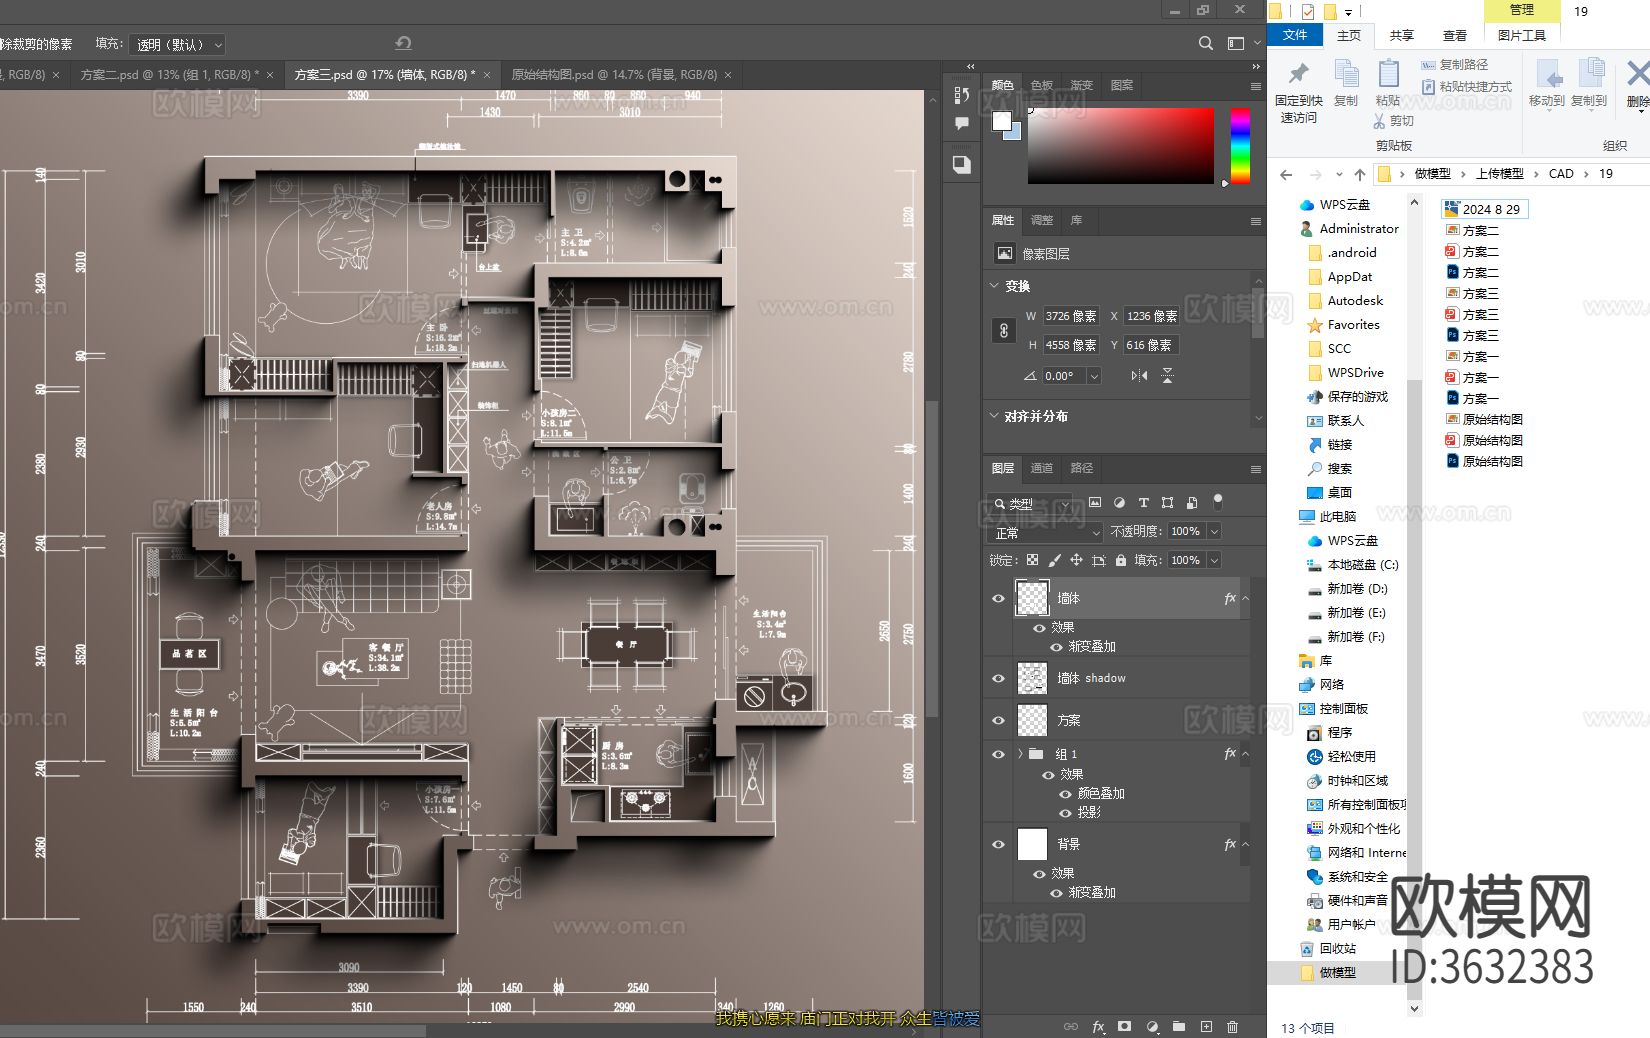Hide the 背景 layer eye icon

[998, 844]
